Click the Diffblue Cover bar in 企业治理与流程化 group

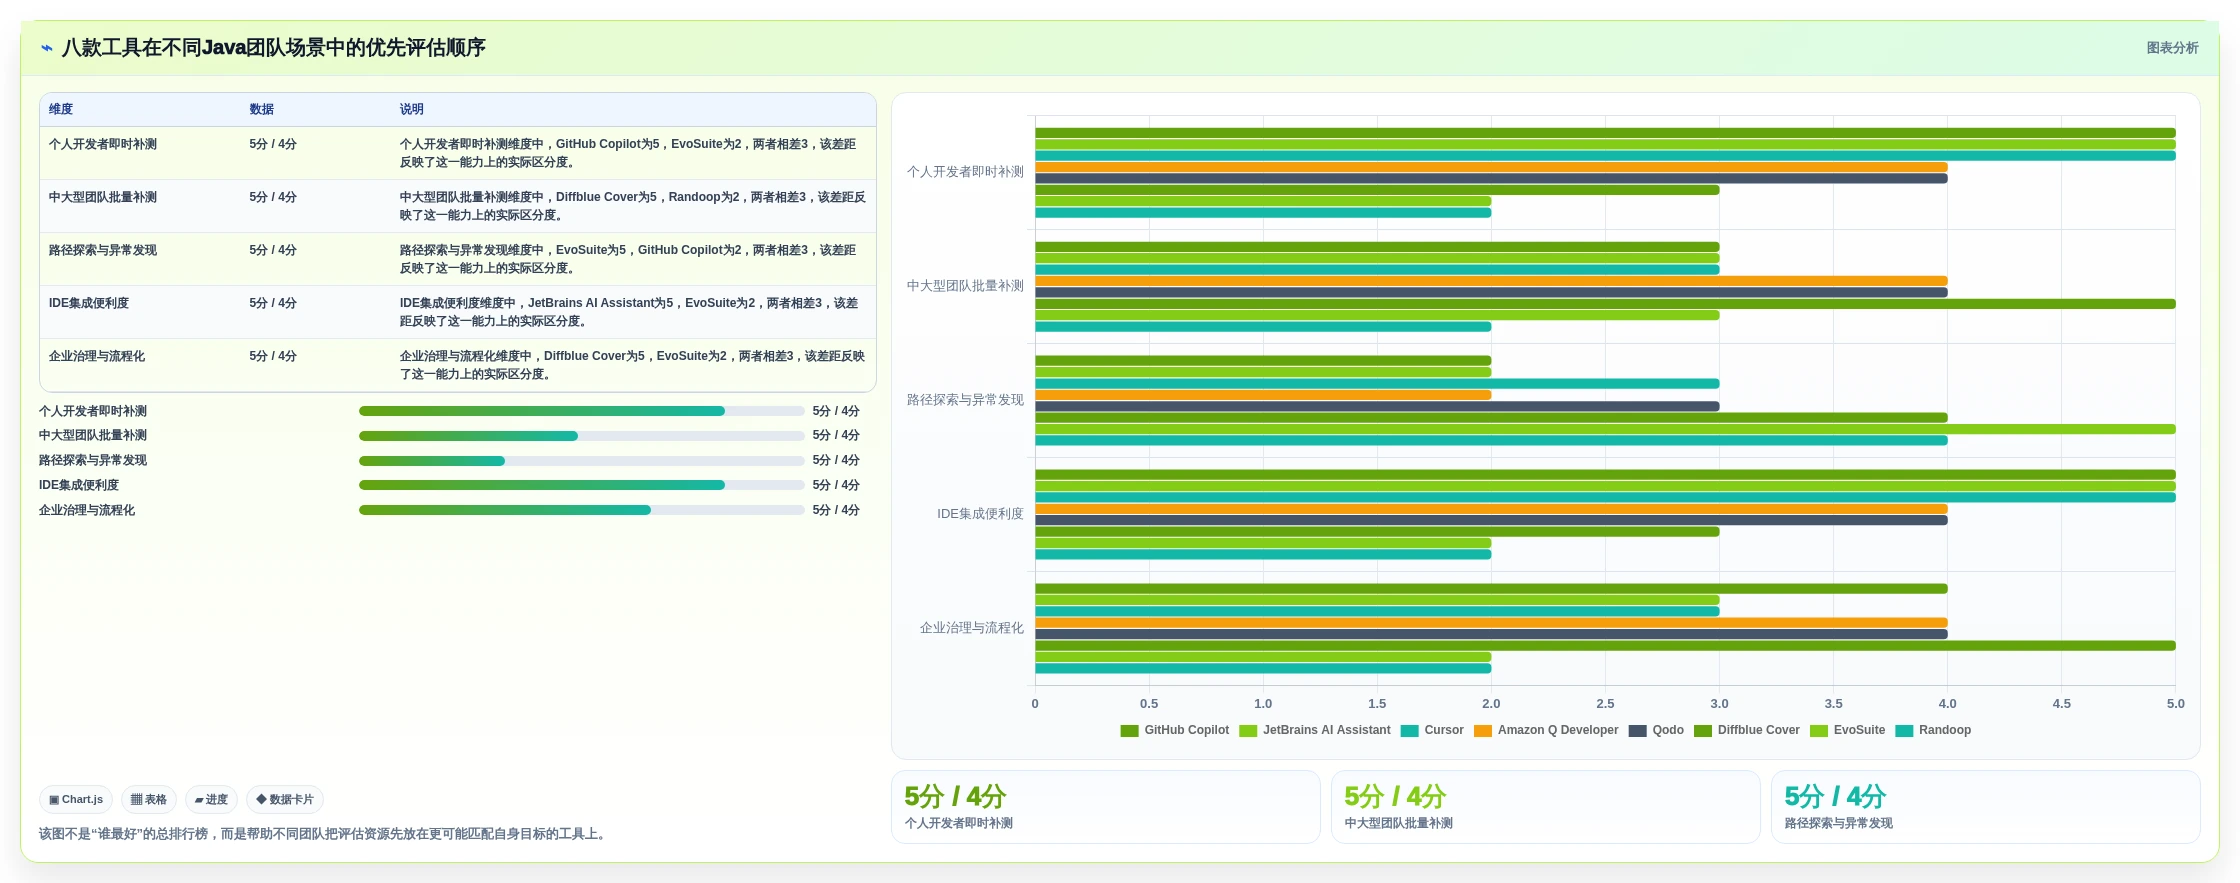coord(1605,646)
